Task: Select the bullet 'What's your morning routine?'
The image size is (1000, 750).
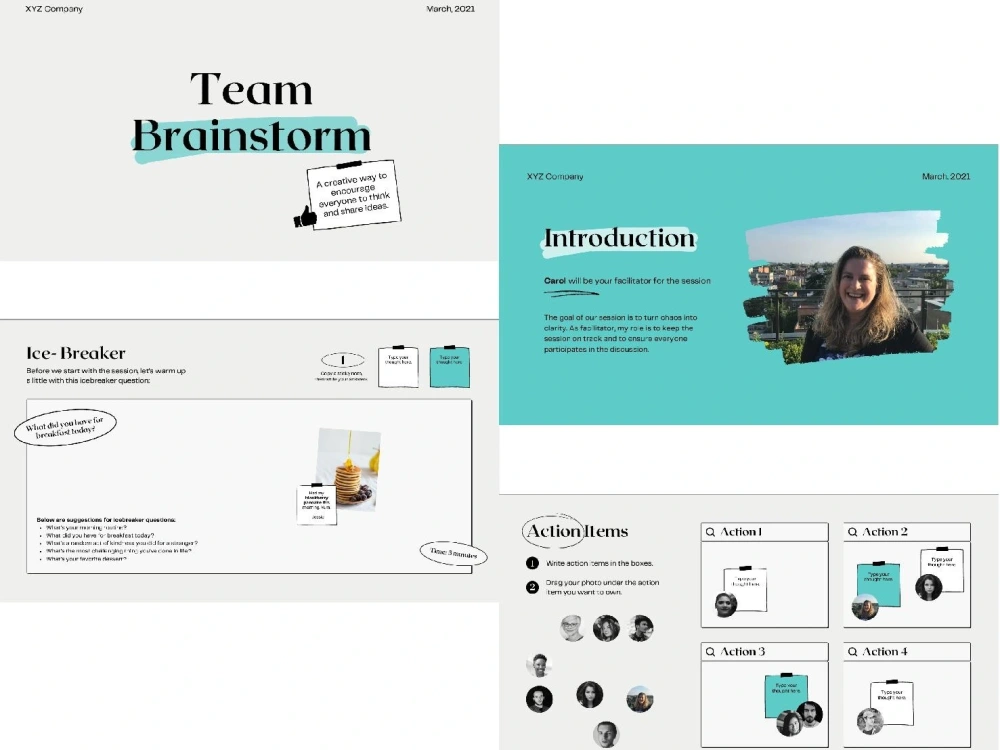Action: (x=86, y=528)
